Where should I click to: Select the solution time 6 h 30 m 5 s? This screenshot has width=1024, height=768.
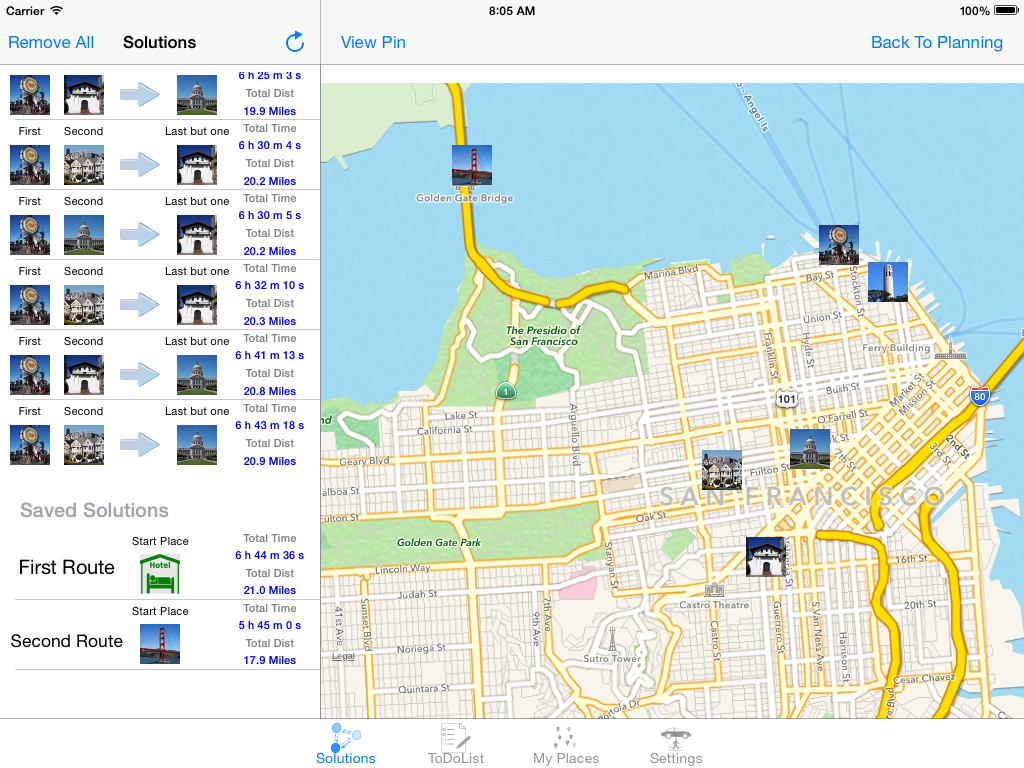pyautogui.click(x=270, y=215)
